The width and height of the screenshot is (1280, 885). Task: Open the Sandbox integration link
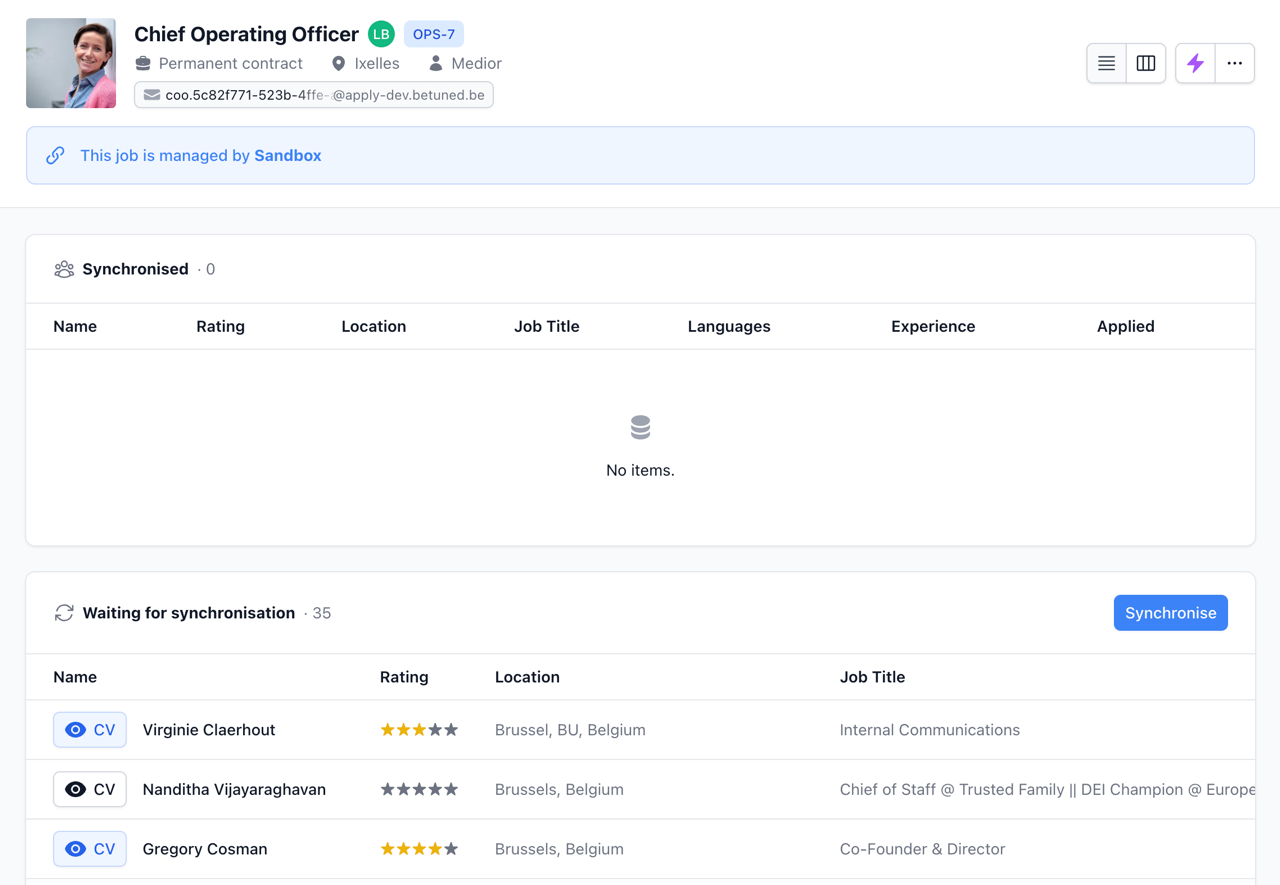287,155
